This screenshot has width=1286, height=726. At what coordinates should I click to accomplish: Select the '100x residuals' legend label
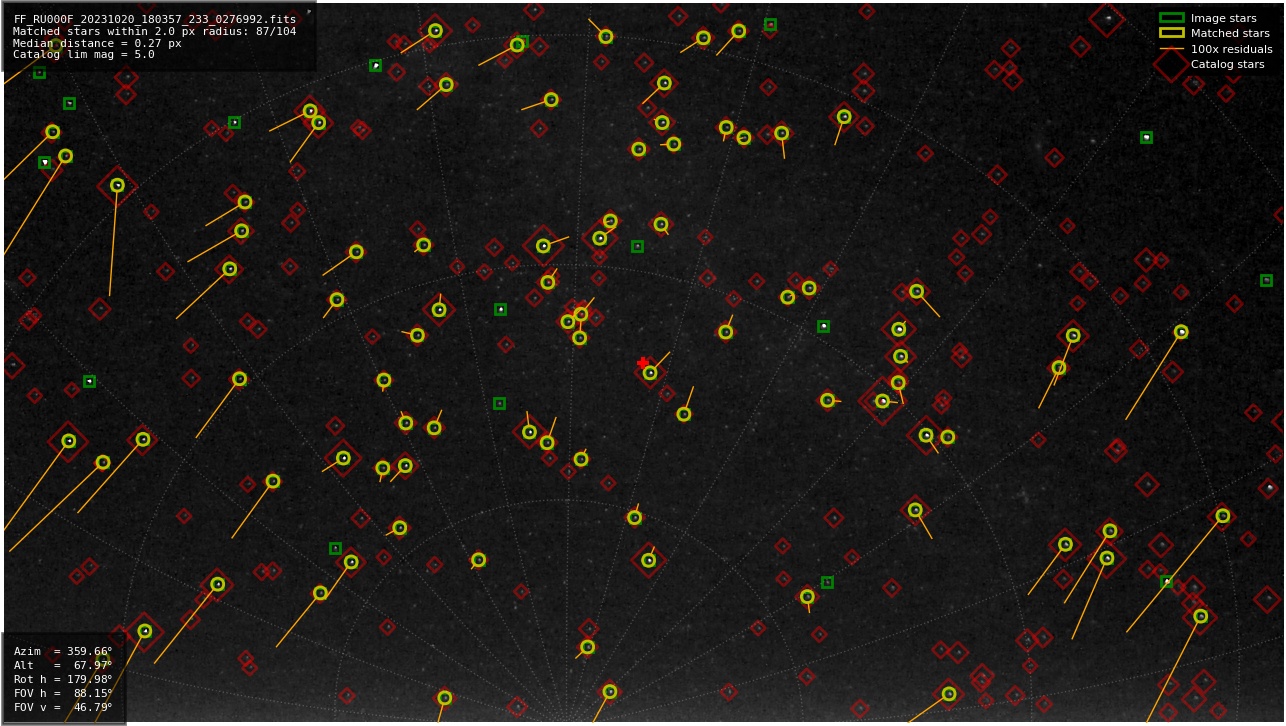pos(1231,49)
